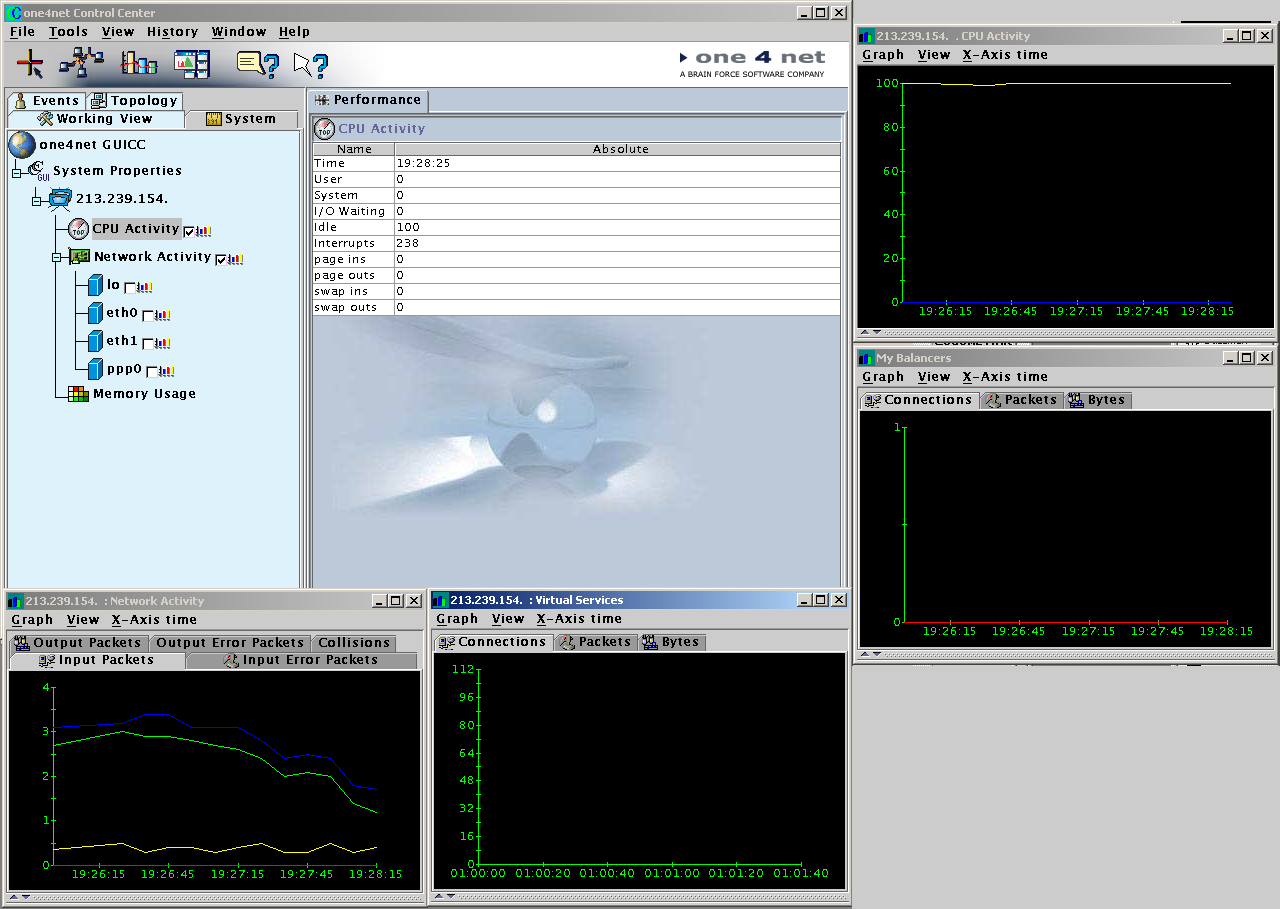Screen dimensions: 1280x909
Task: Enable the eth0 graph checkbox
Action: coord(148,315)
